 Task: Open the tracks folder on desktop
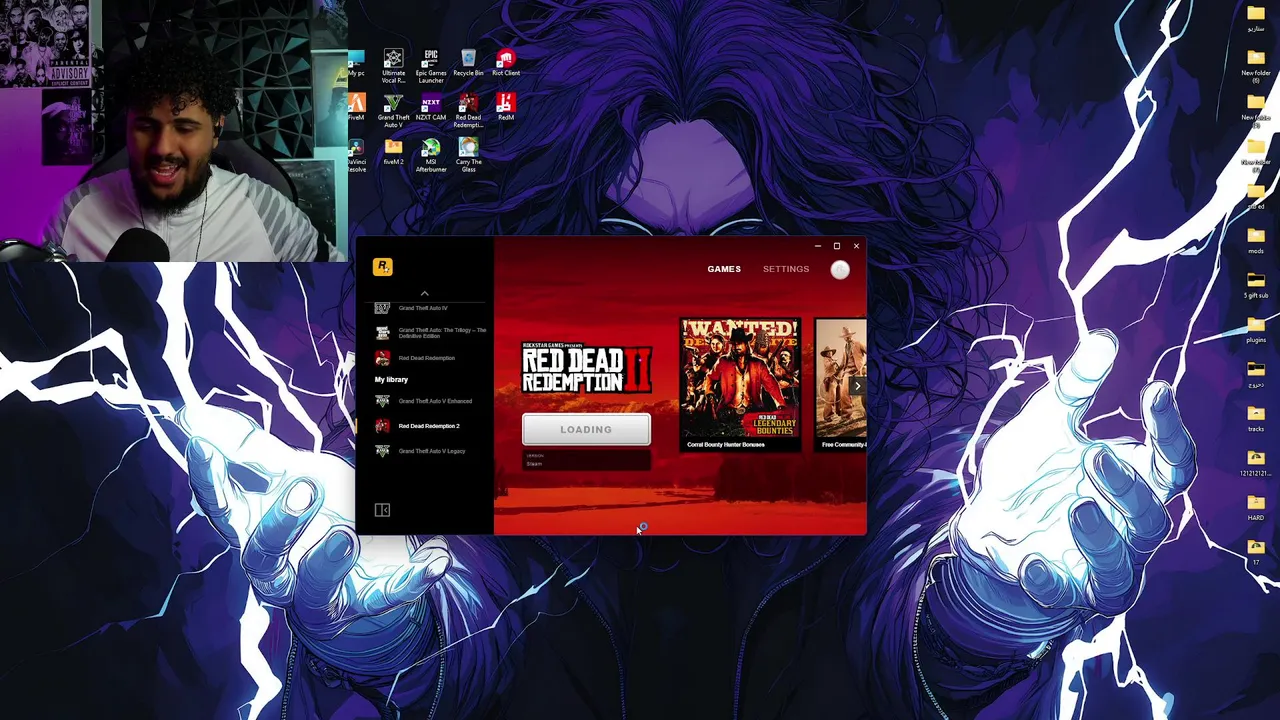click(x=1256, y=418)
